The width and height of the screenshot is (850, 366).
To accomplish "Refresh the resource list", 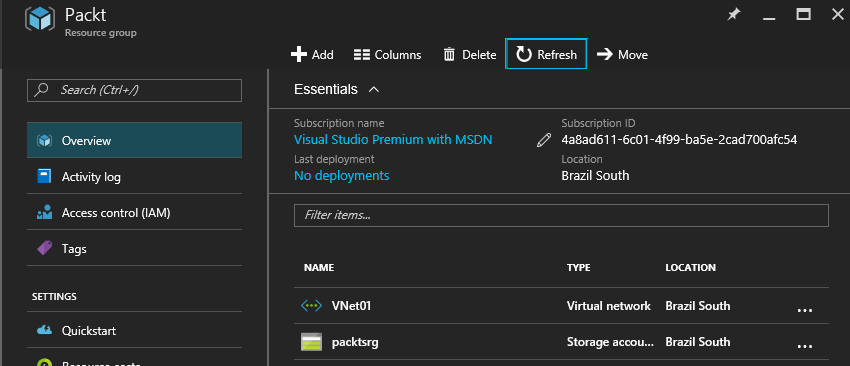I will pos(546,54).
